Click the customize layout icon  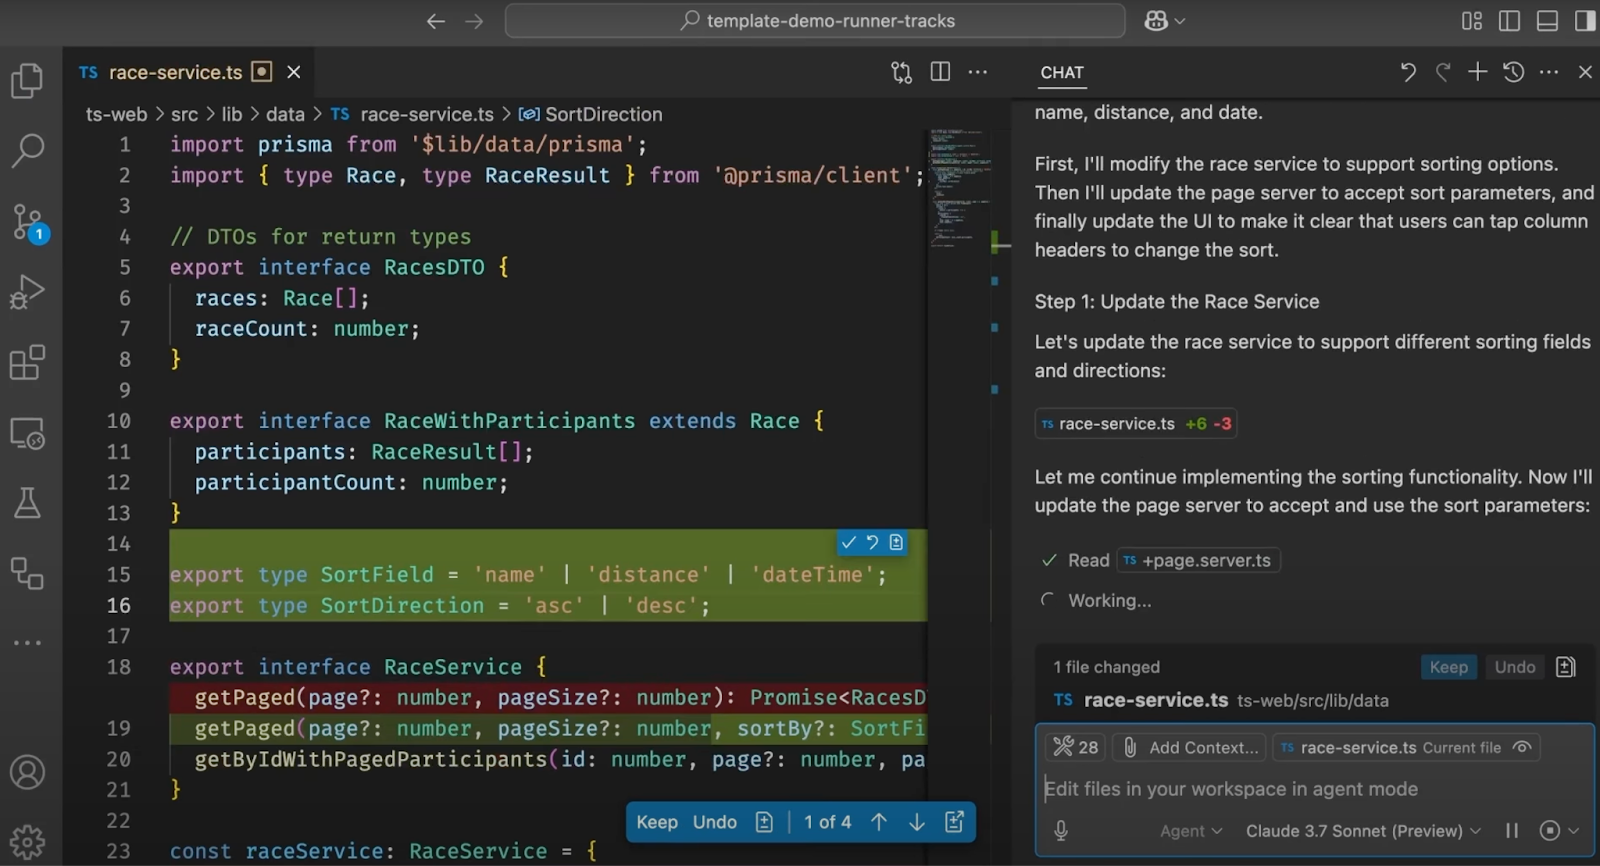point(1472,21)
